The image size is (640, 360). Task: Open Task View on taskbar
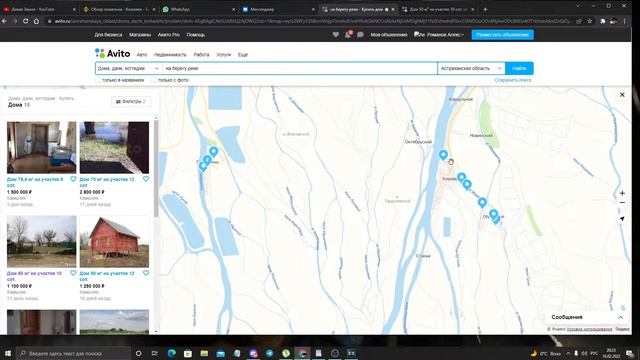click(155, 353)
